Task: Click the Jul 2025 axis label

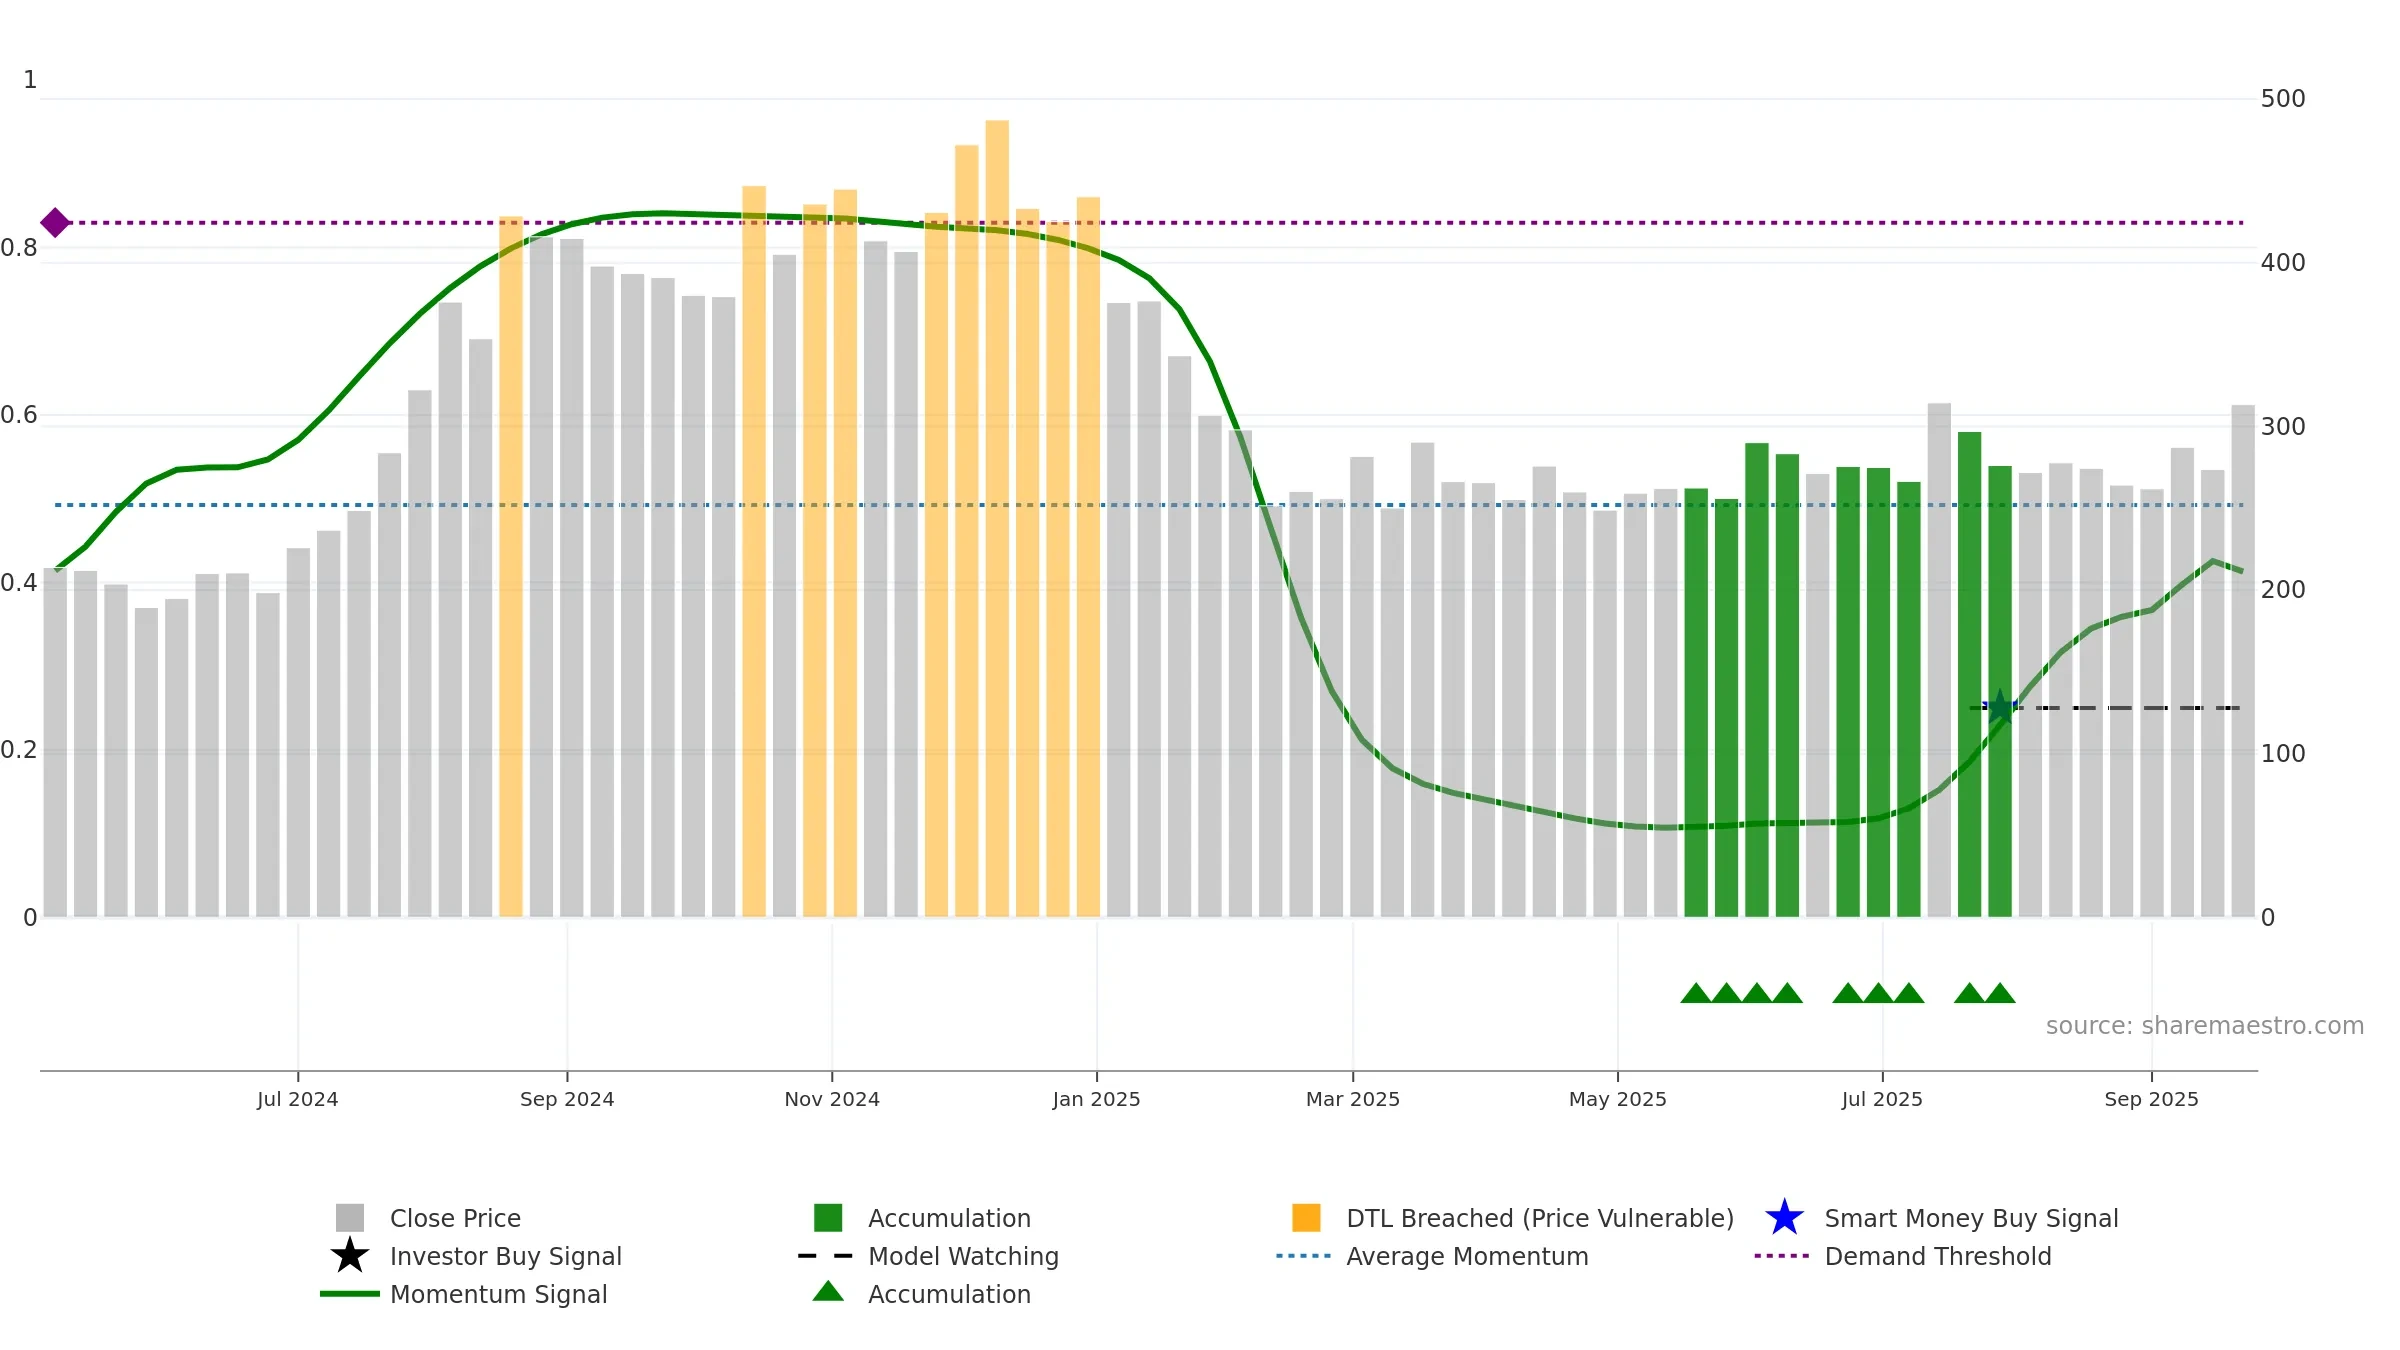Action: coord(1882,1098)
